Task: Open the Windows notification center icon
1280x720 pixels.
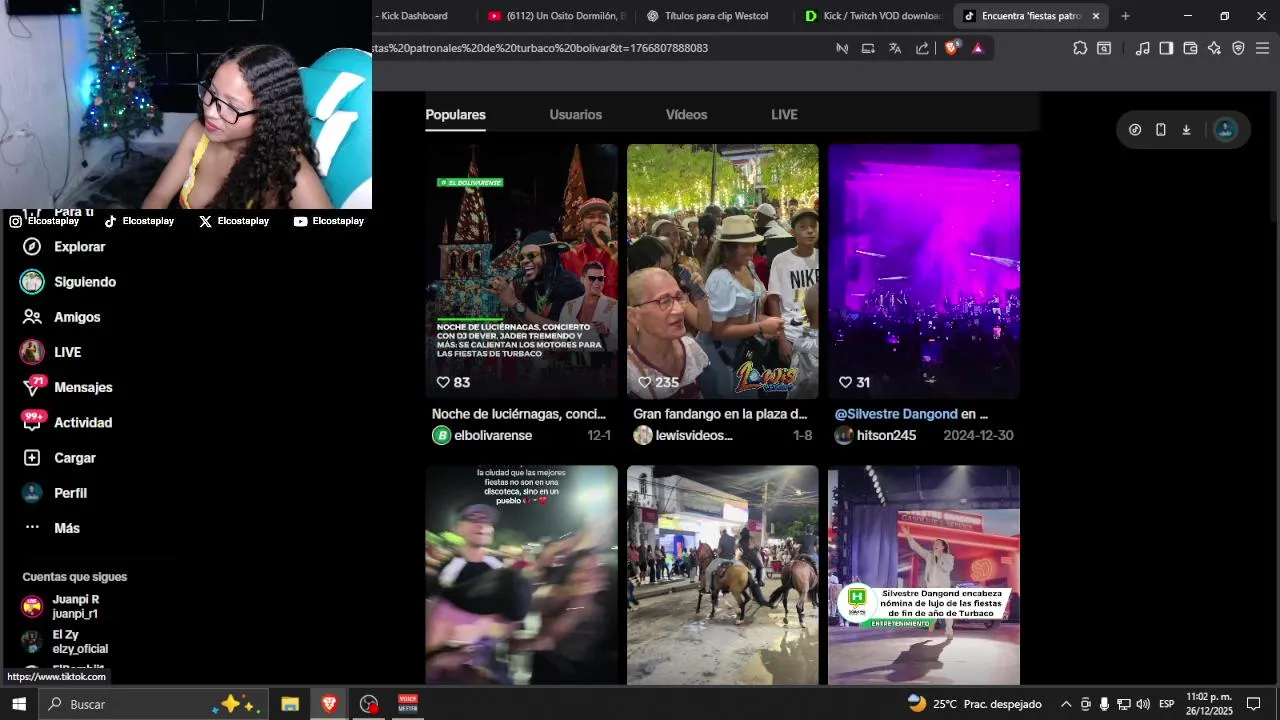Action: pyautogui.click(x=1254, y=704)
